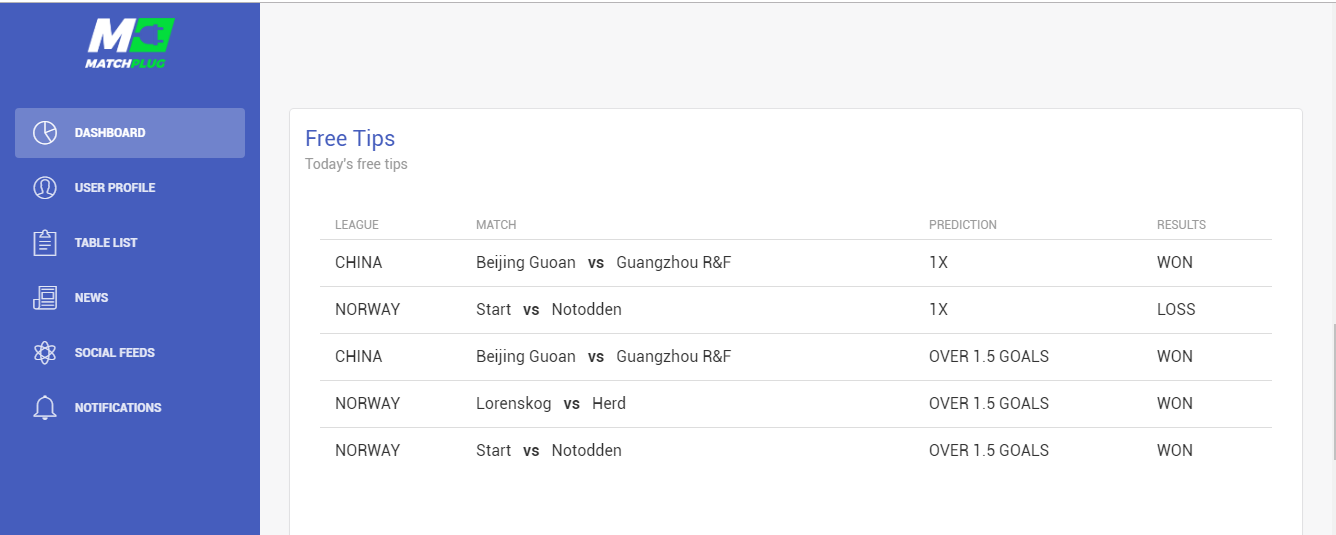Click the Notifications bell icon
1336x535 pixels.
coord(45,408)
